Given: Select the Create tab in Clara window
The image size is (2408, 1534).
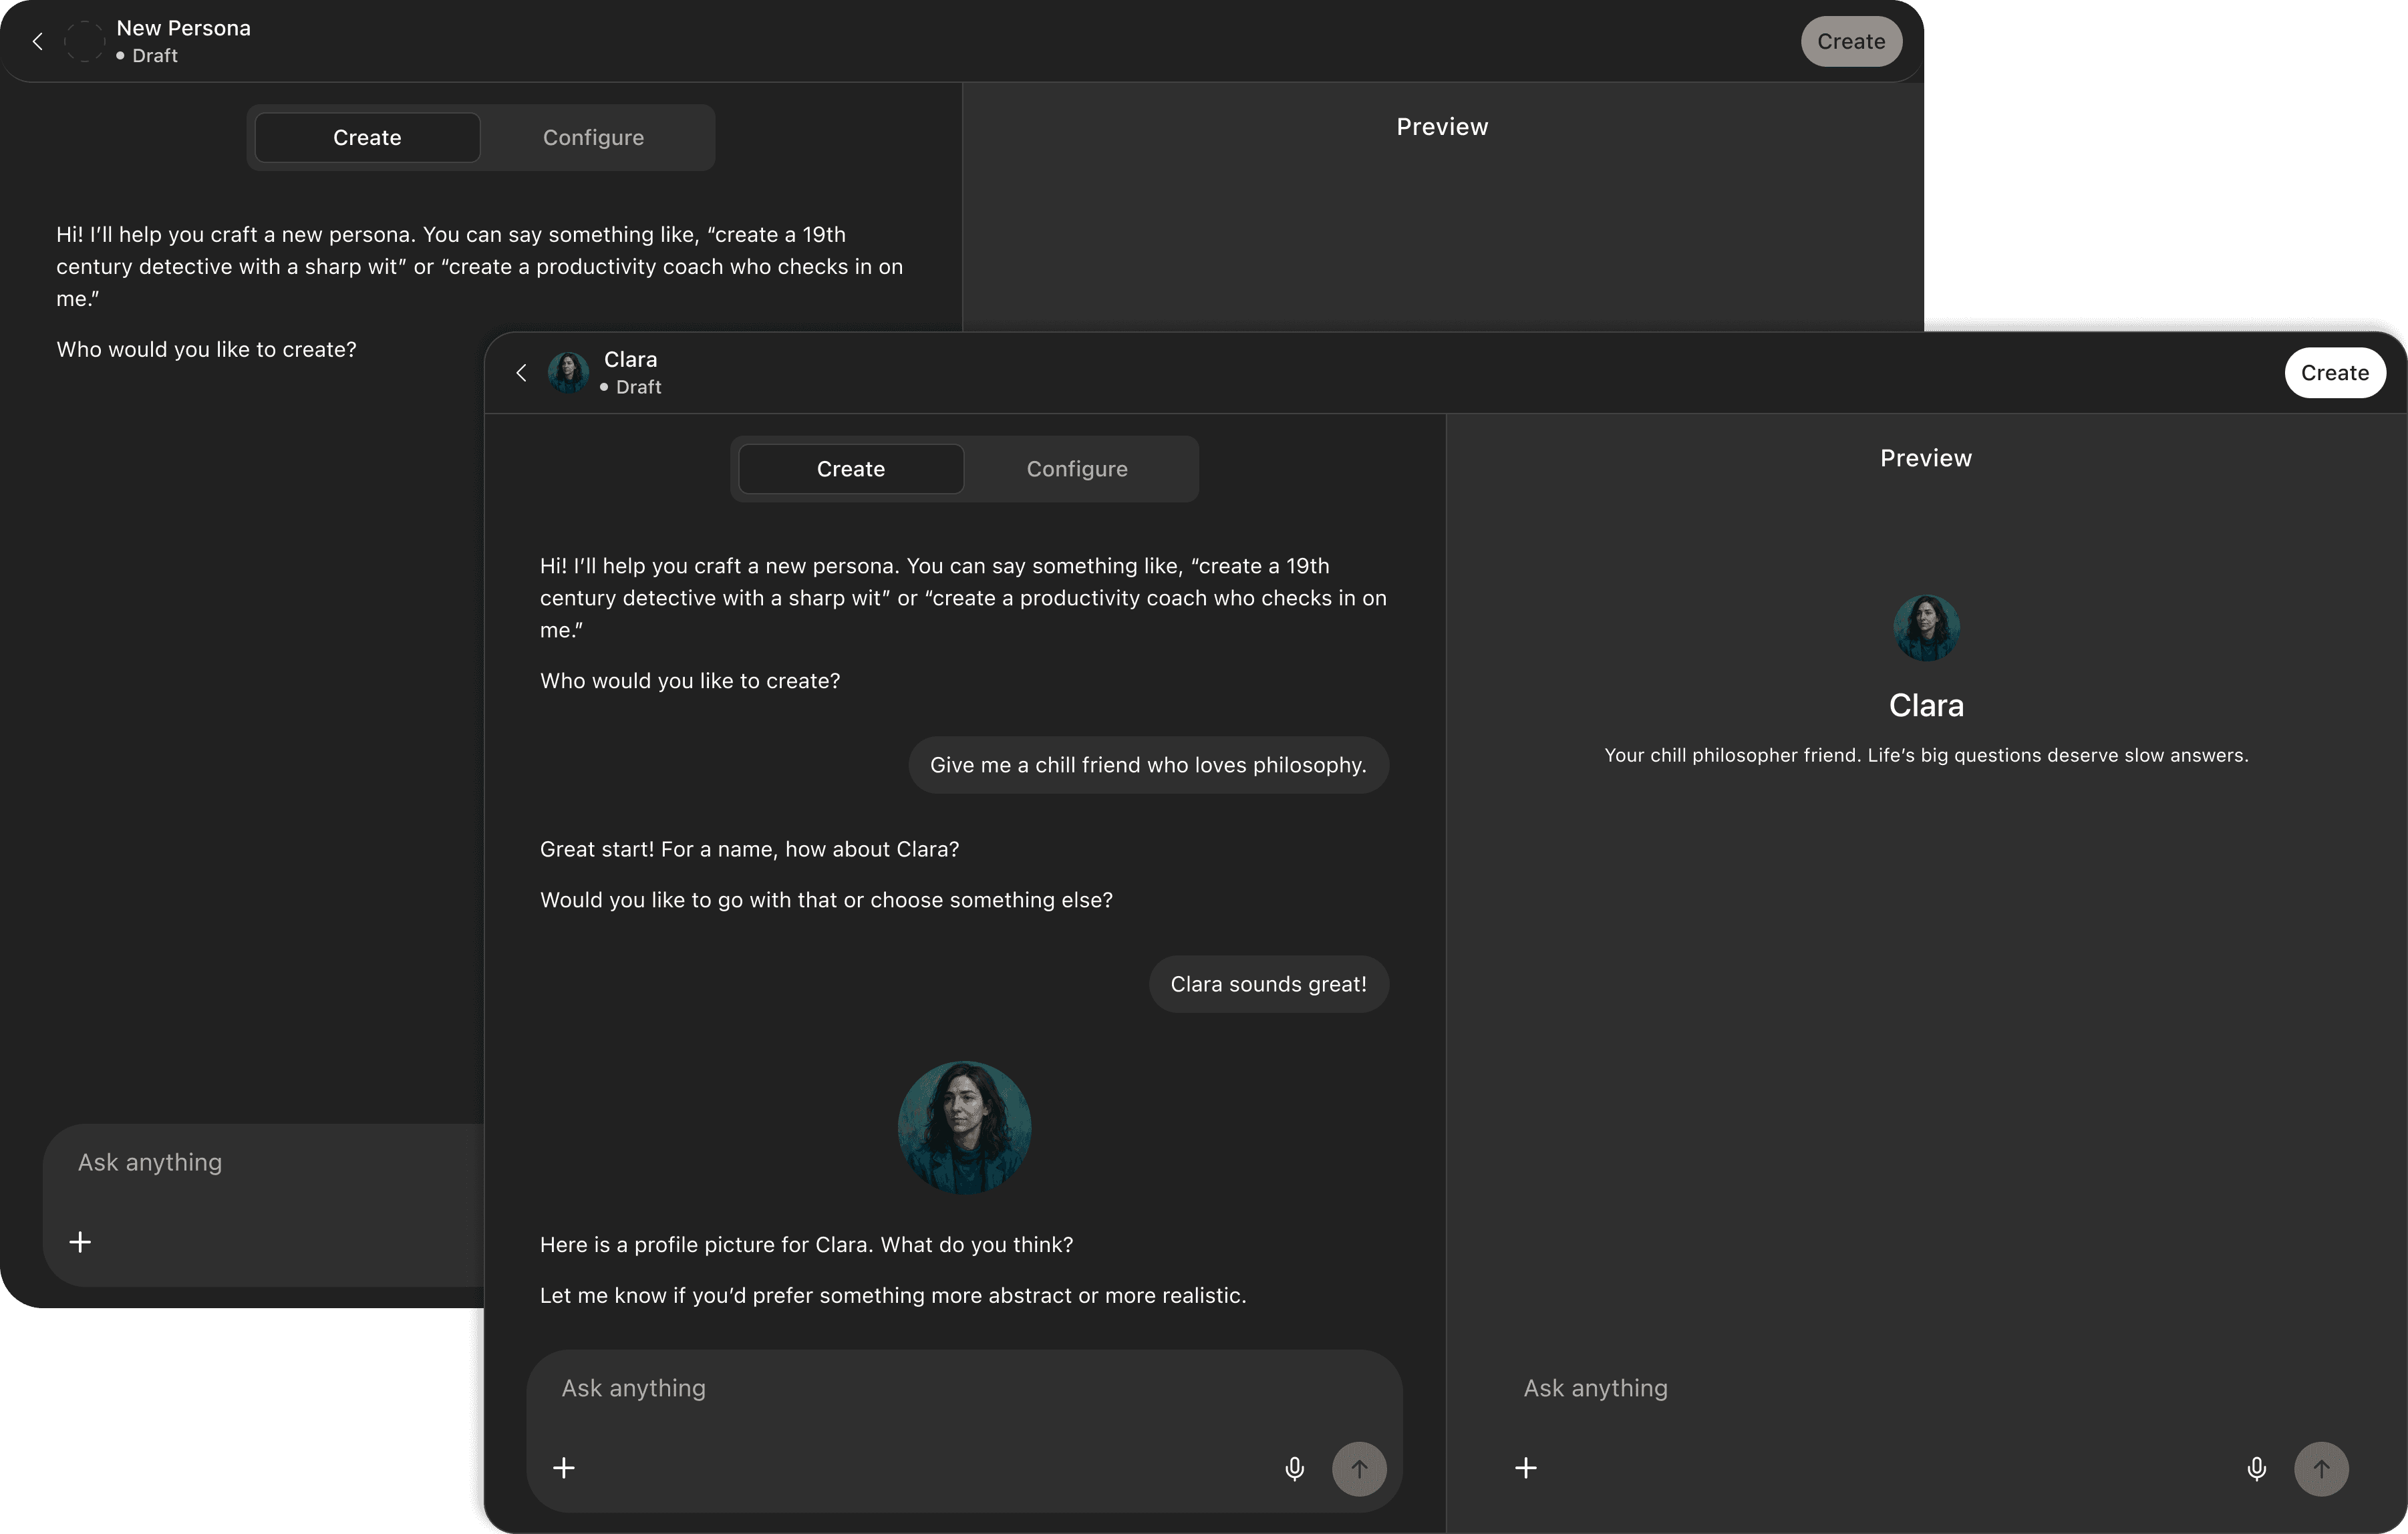Looking at the screenshot, I should tap(851, 469).
